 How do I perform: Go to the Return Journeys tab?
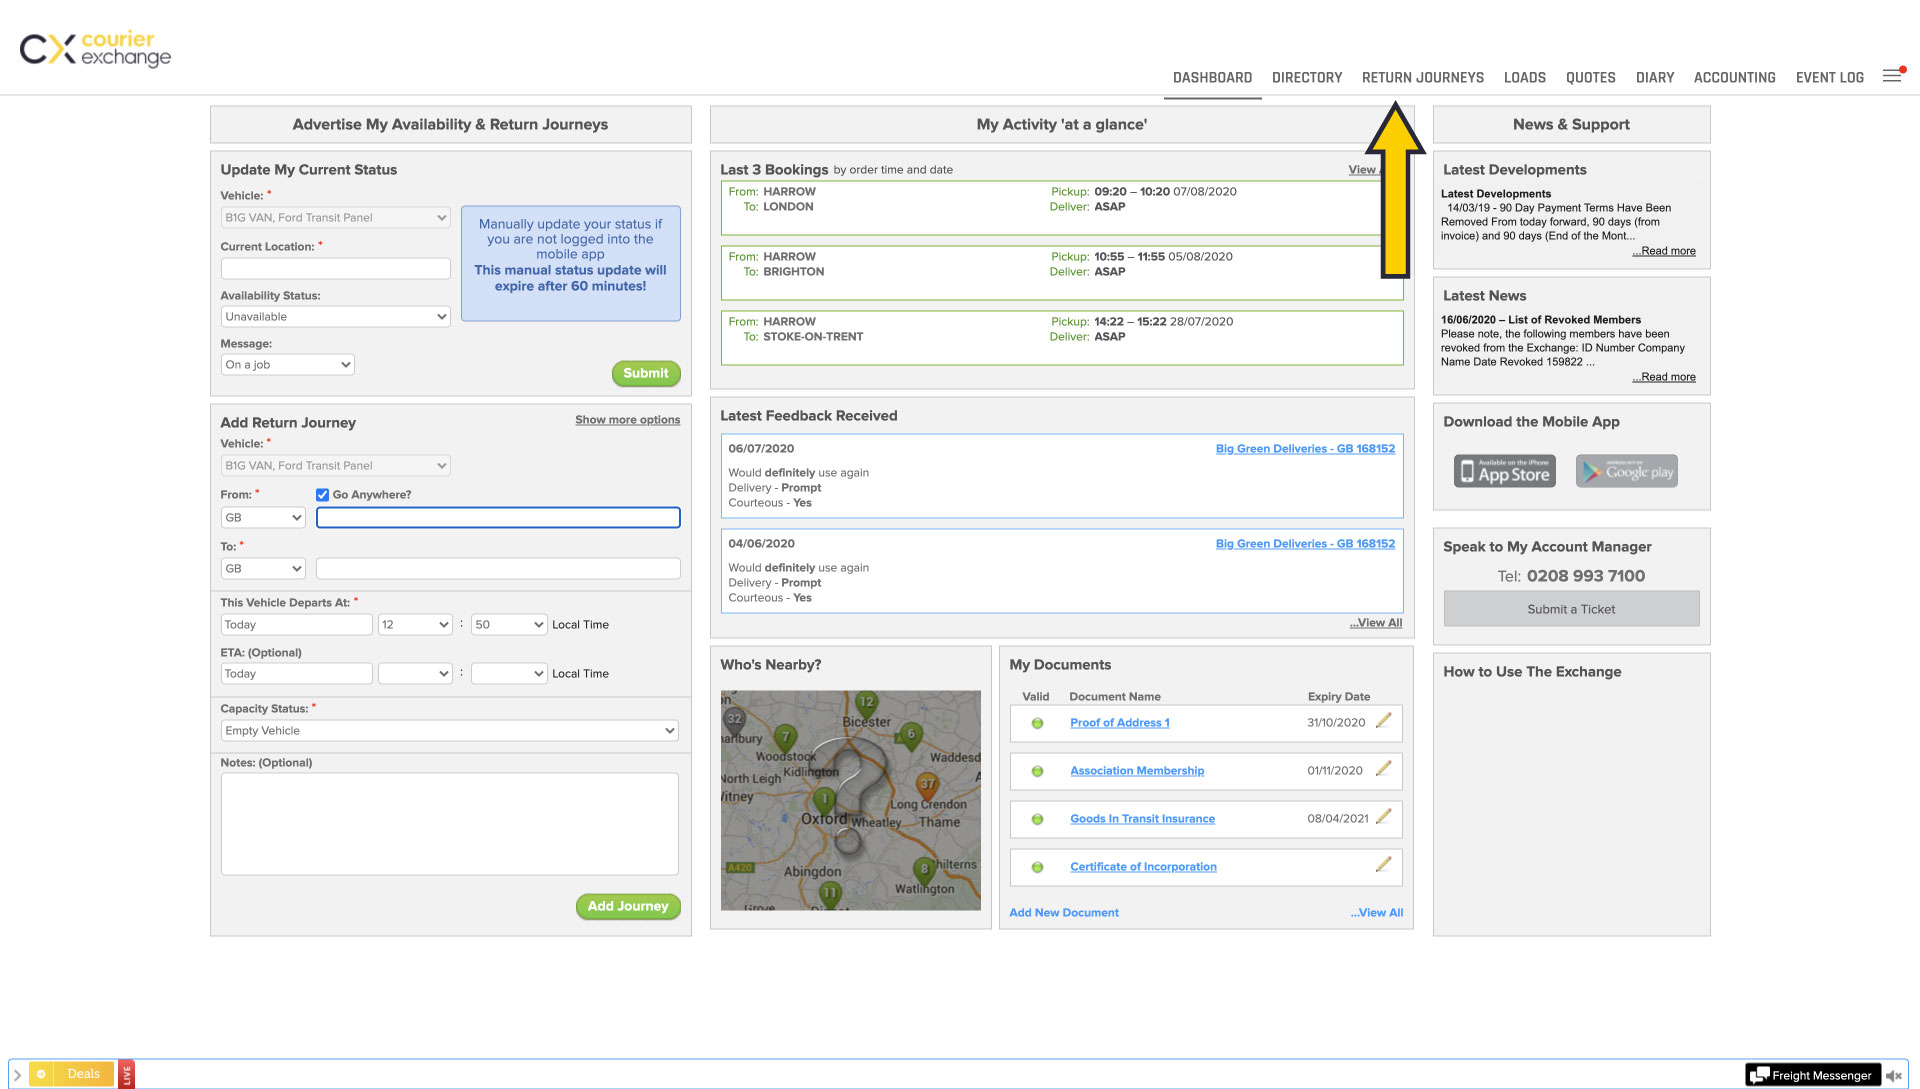tap(1422, 78)
